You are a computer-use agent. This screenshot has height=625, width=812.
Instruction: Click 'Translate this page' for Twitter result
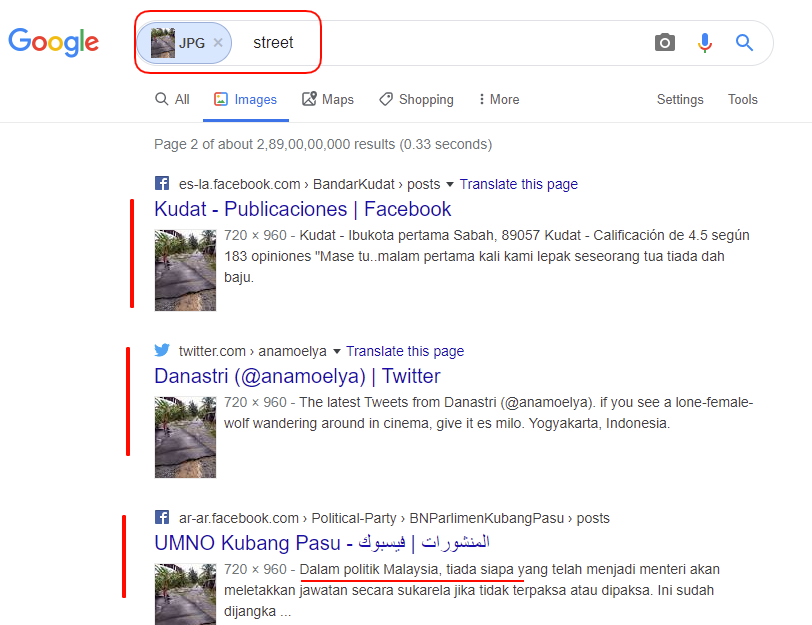[405, 351]
